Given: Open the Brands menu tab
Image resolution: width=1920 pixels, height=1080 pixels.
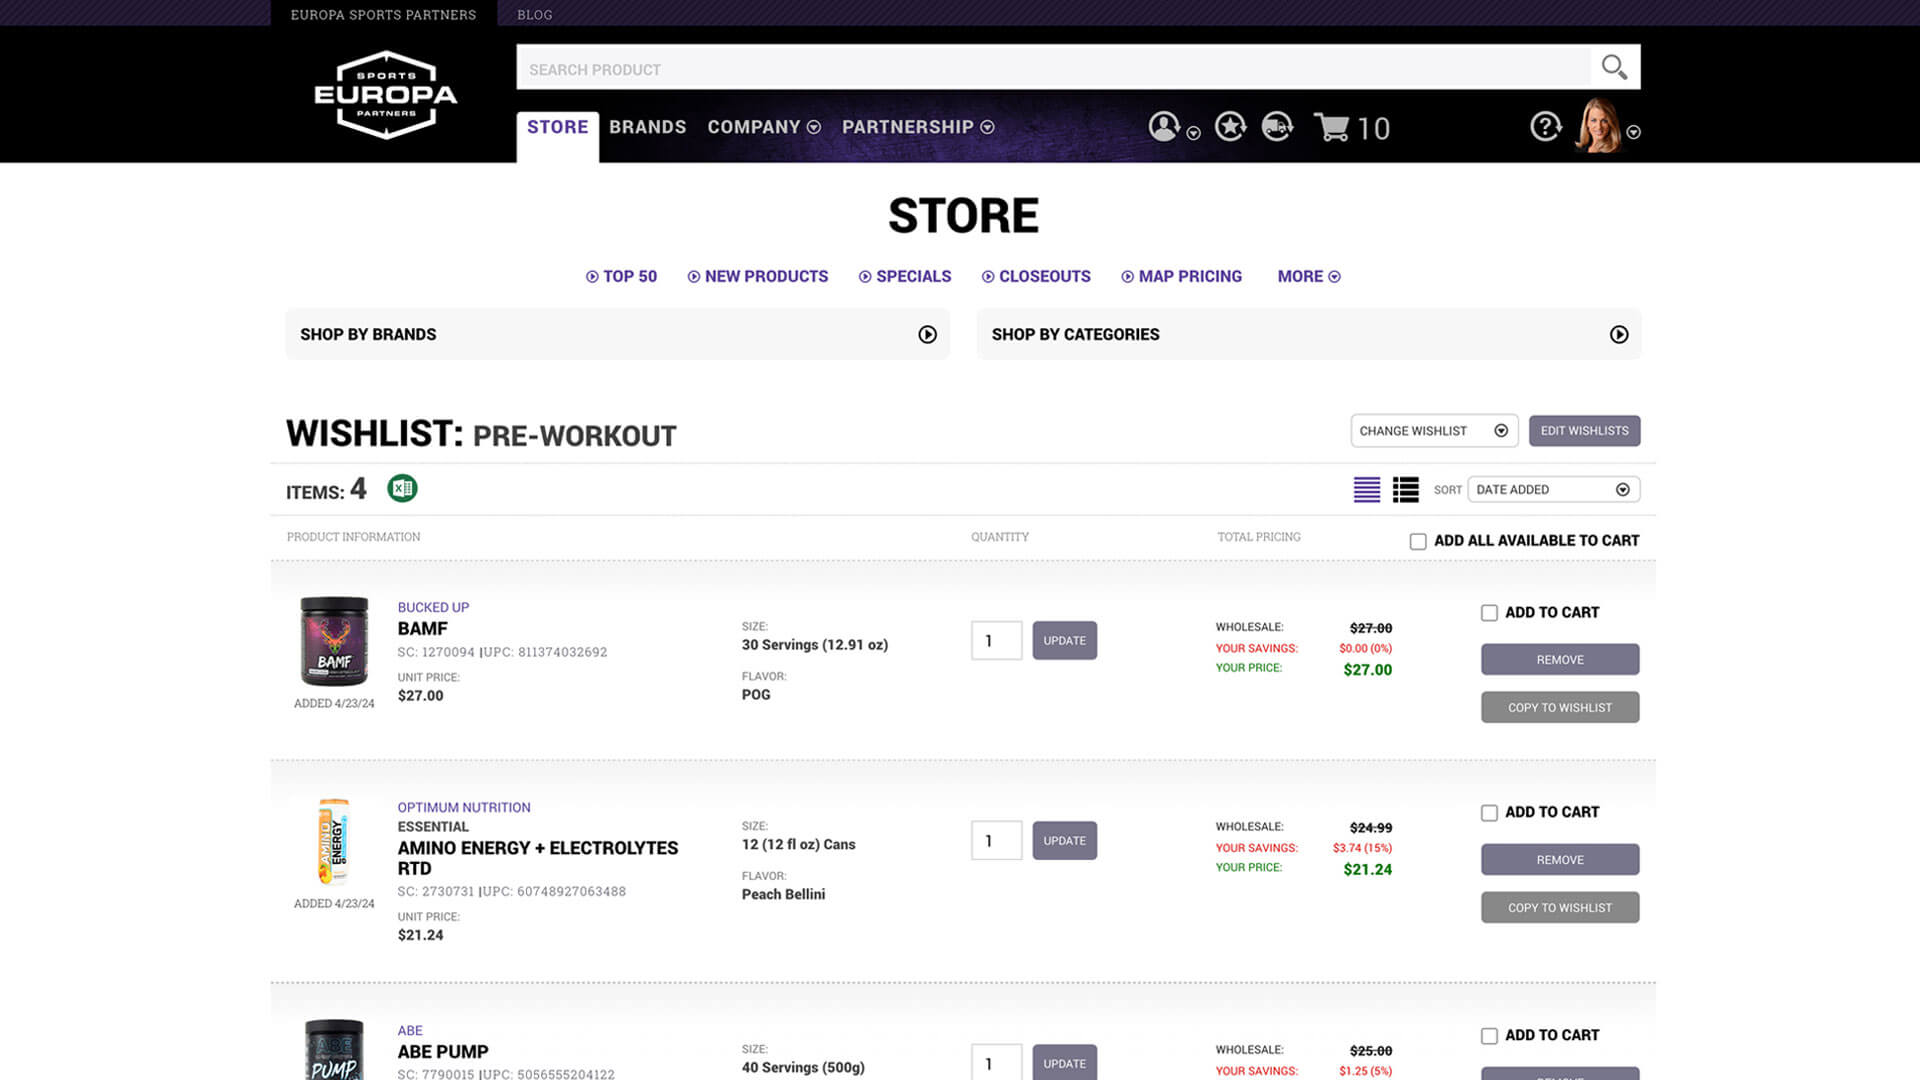Looking at the screenshot, I should click(647, 127).
